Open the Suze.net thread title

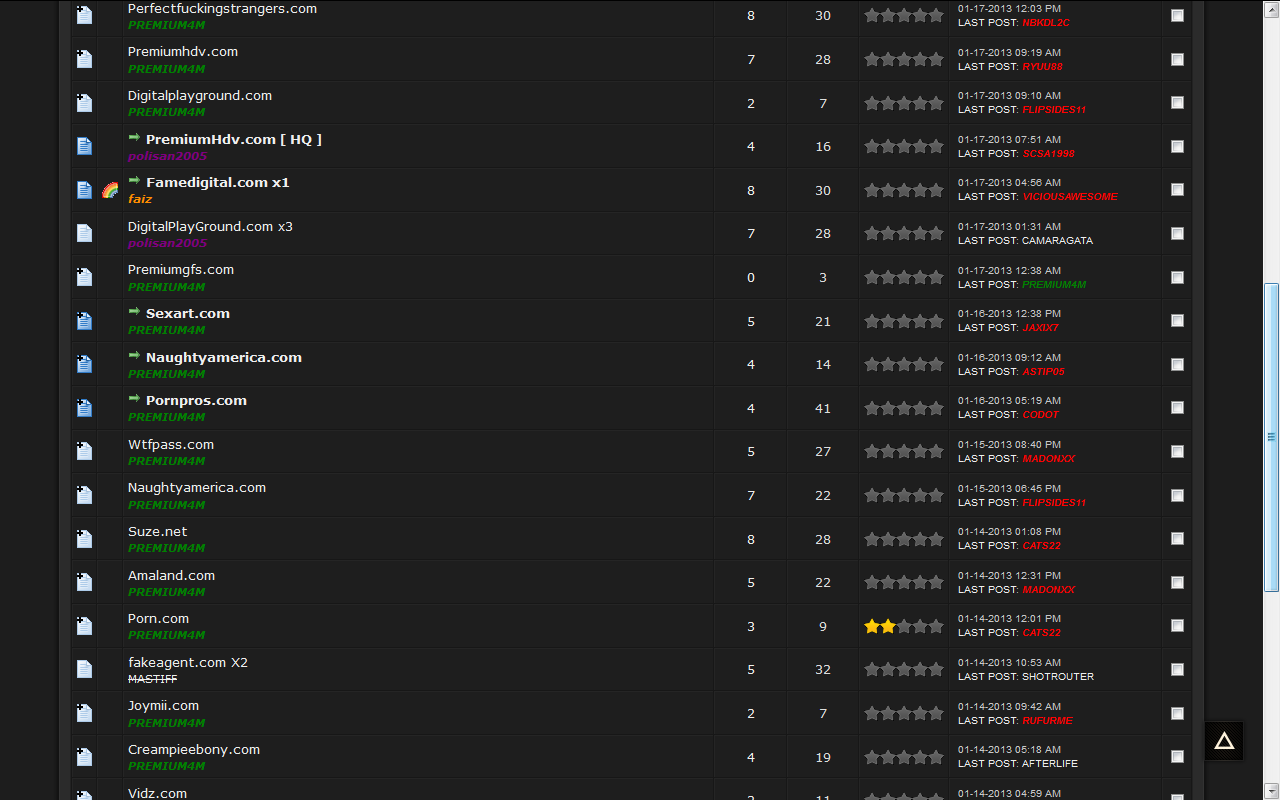point(157,532)
